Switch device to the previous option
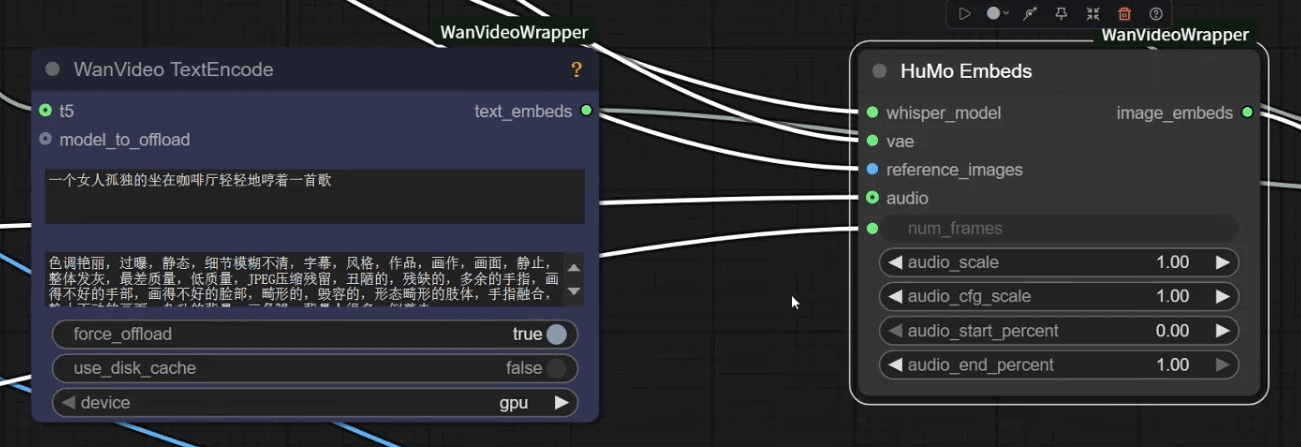This screenshot has width=1301, height=447. pyautogui.click(x=68, y=403)
